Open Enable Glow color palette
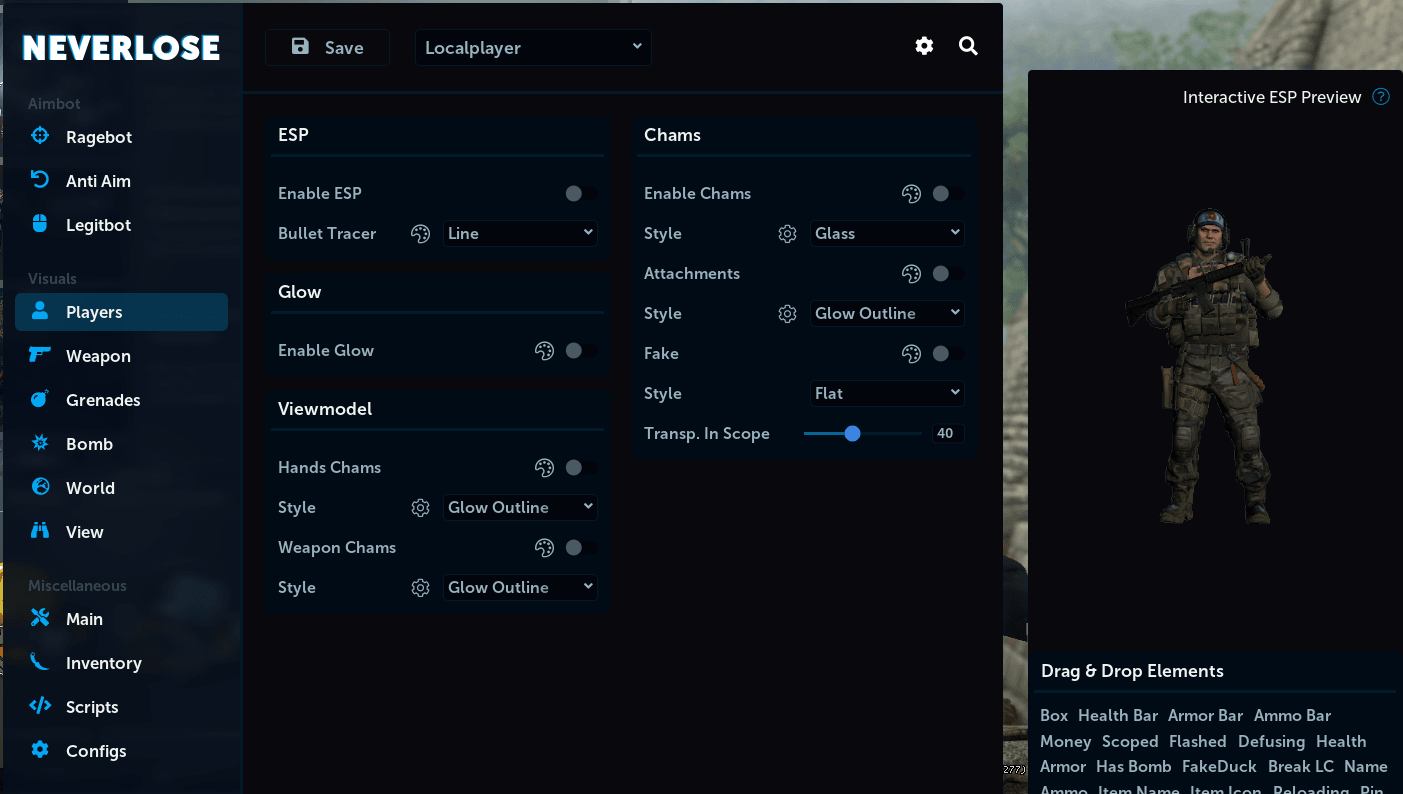 click(x=544, y=350)
